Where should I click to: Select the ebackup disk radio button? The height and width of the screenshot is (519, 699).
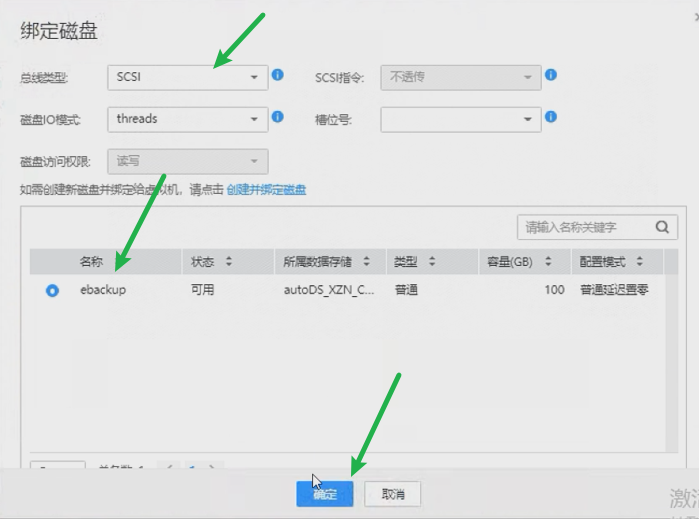(52, 291)
